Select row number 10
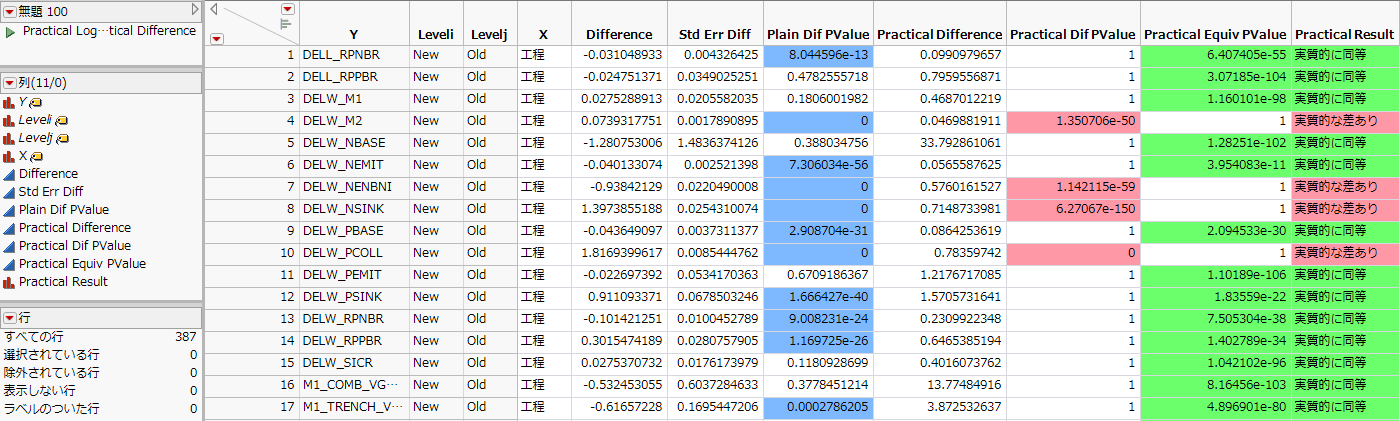 pyautogui.click(x=253, y=253)
